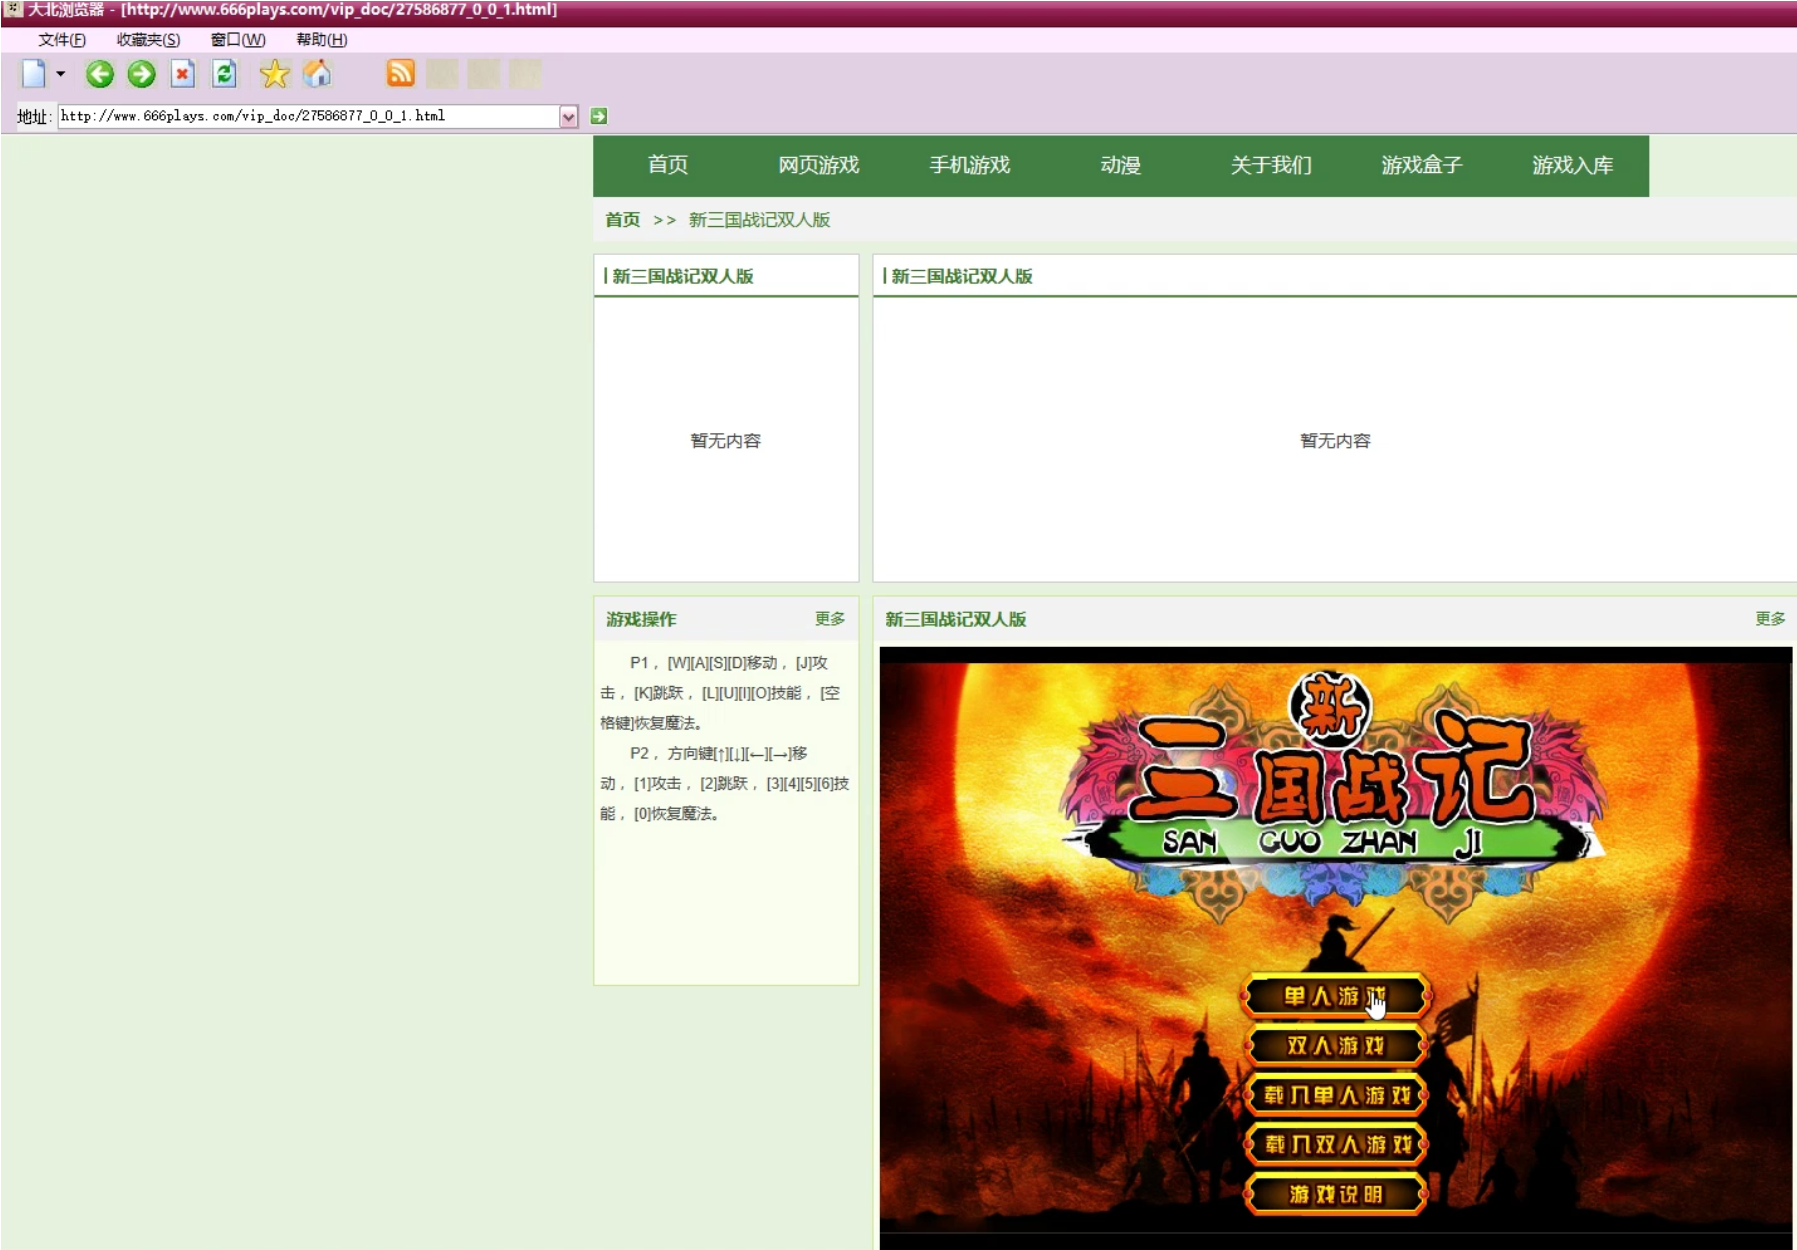Click 更多 in the 游戏操作 panel
The image size is (1797, 1250).
(x=830, y=619)
